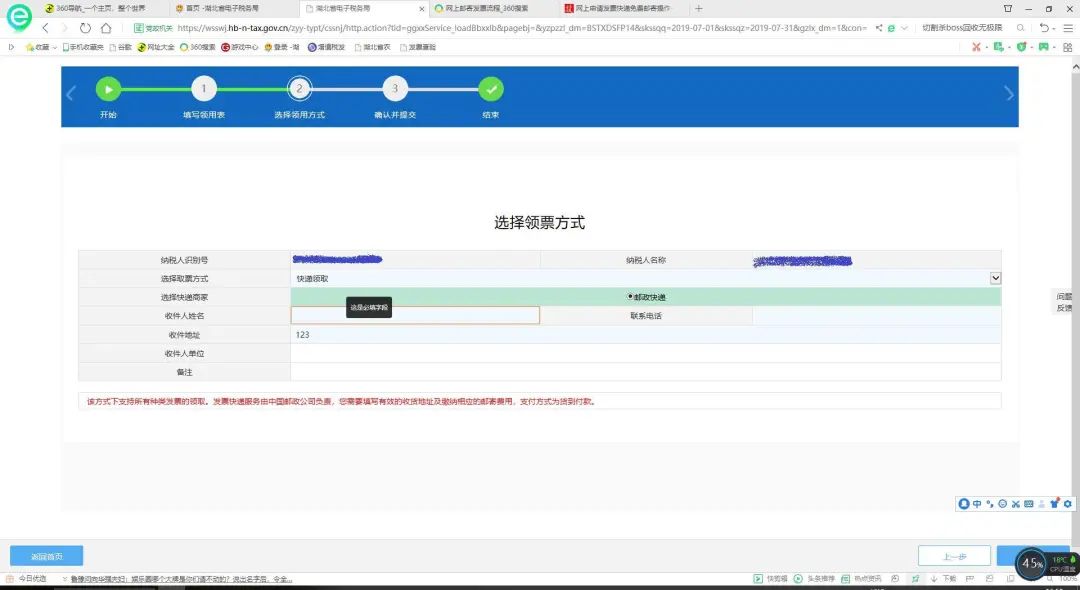Click the 返回首页 button

pos(47,556)
